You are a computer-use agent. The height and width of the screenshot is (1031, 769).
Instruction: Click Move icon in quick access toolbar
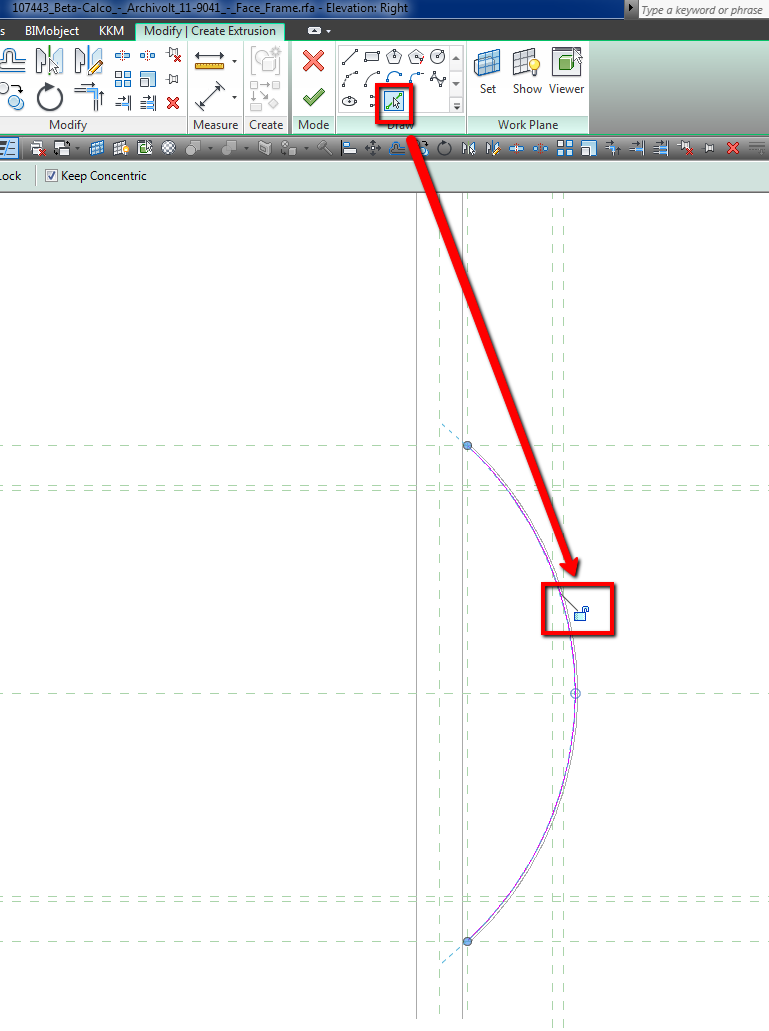[373, 149]
